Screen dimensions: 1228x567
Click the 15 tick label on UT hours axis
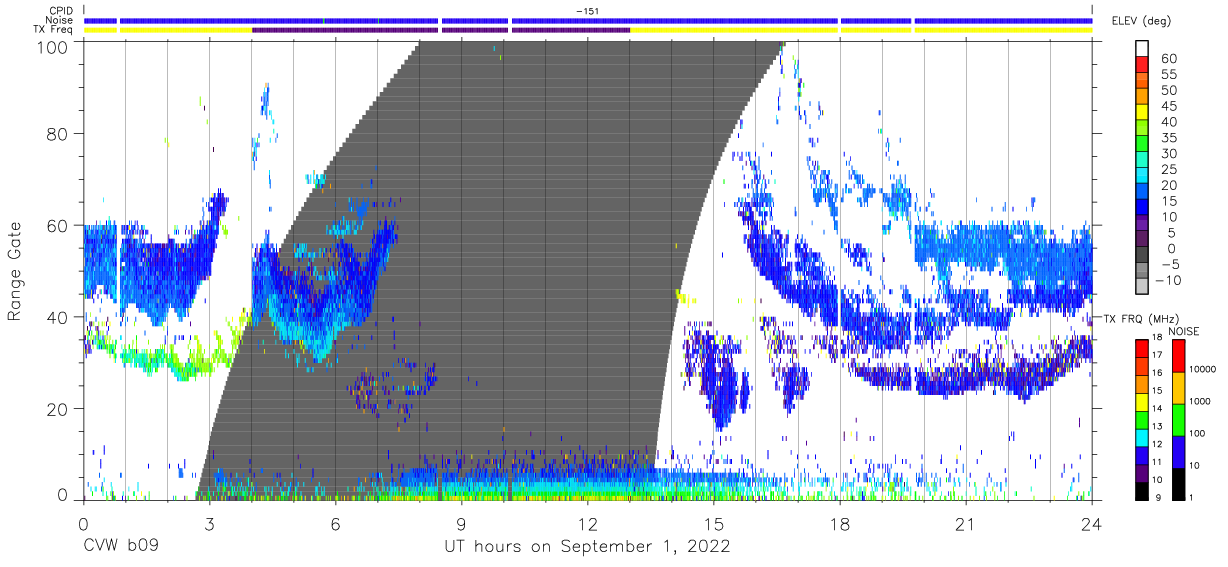pyautogui.click(x=713, y=523)
